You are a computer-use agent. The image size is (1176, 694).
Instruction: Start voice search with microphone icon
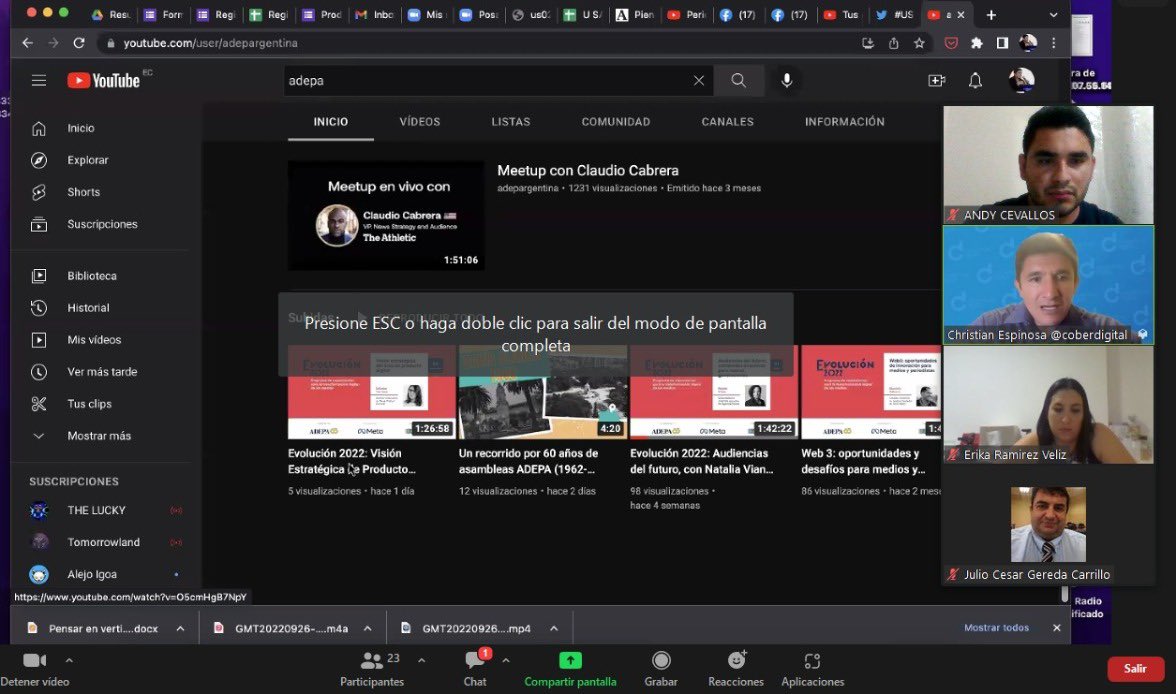tap(786, 80)
